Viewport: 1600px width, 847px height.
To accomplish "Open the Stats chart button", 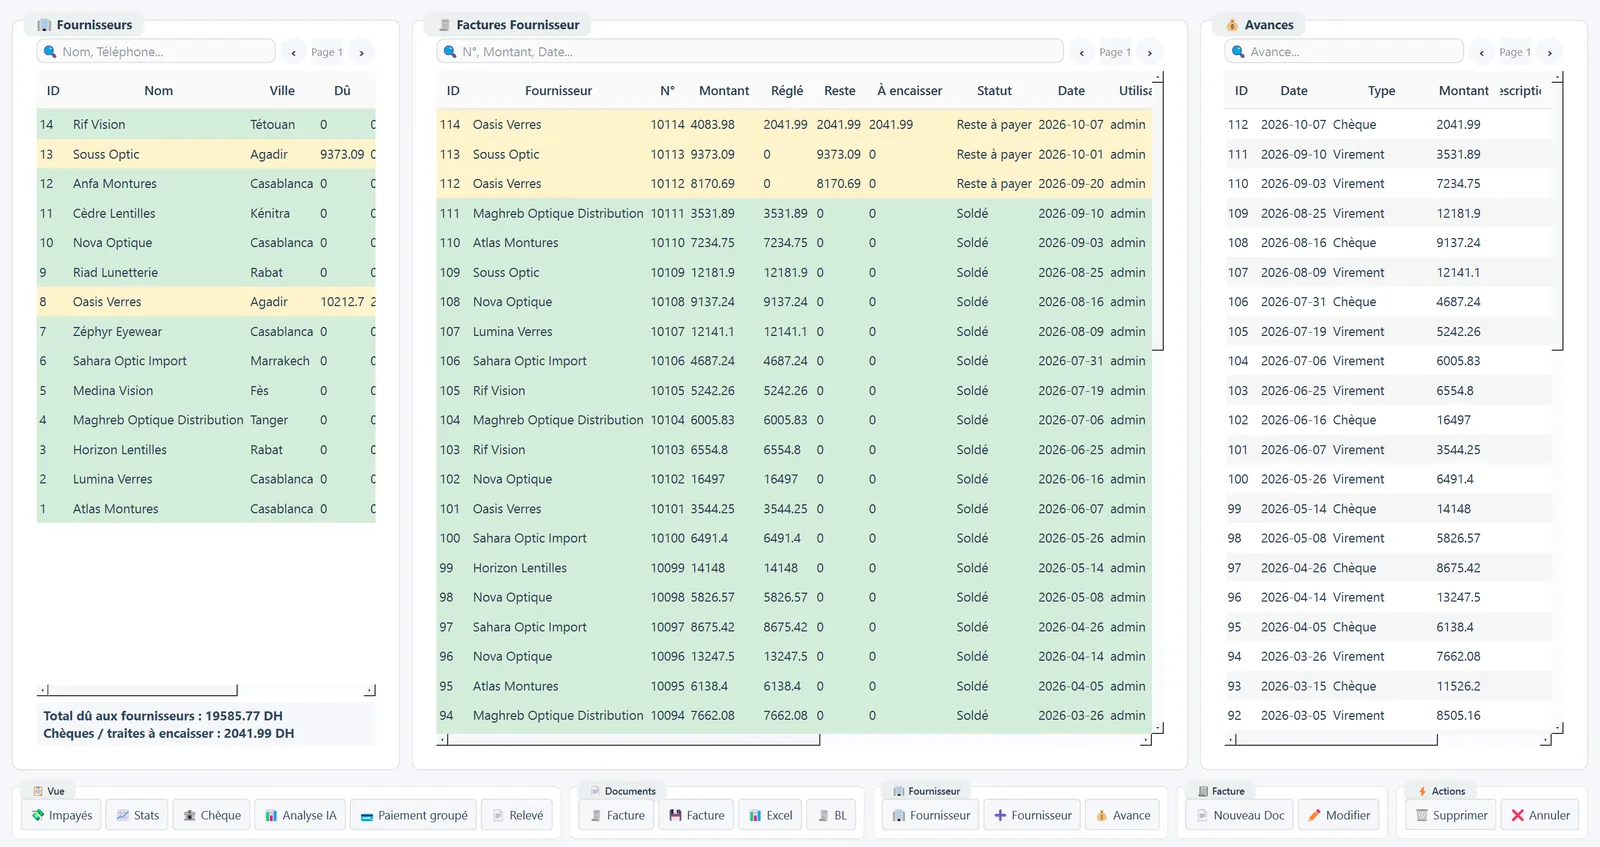I will click(x=137, y=815).
